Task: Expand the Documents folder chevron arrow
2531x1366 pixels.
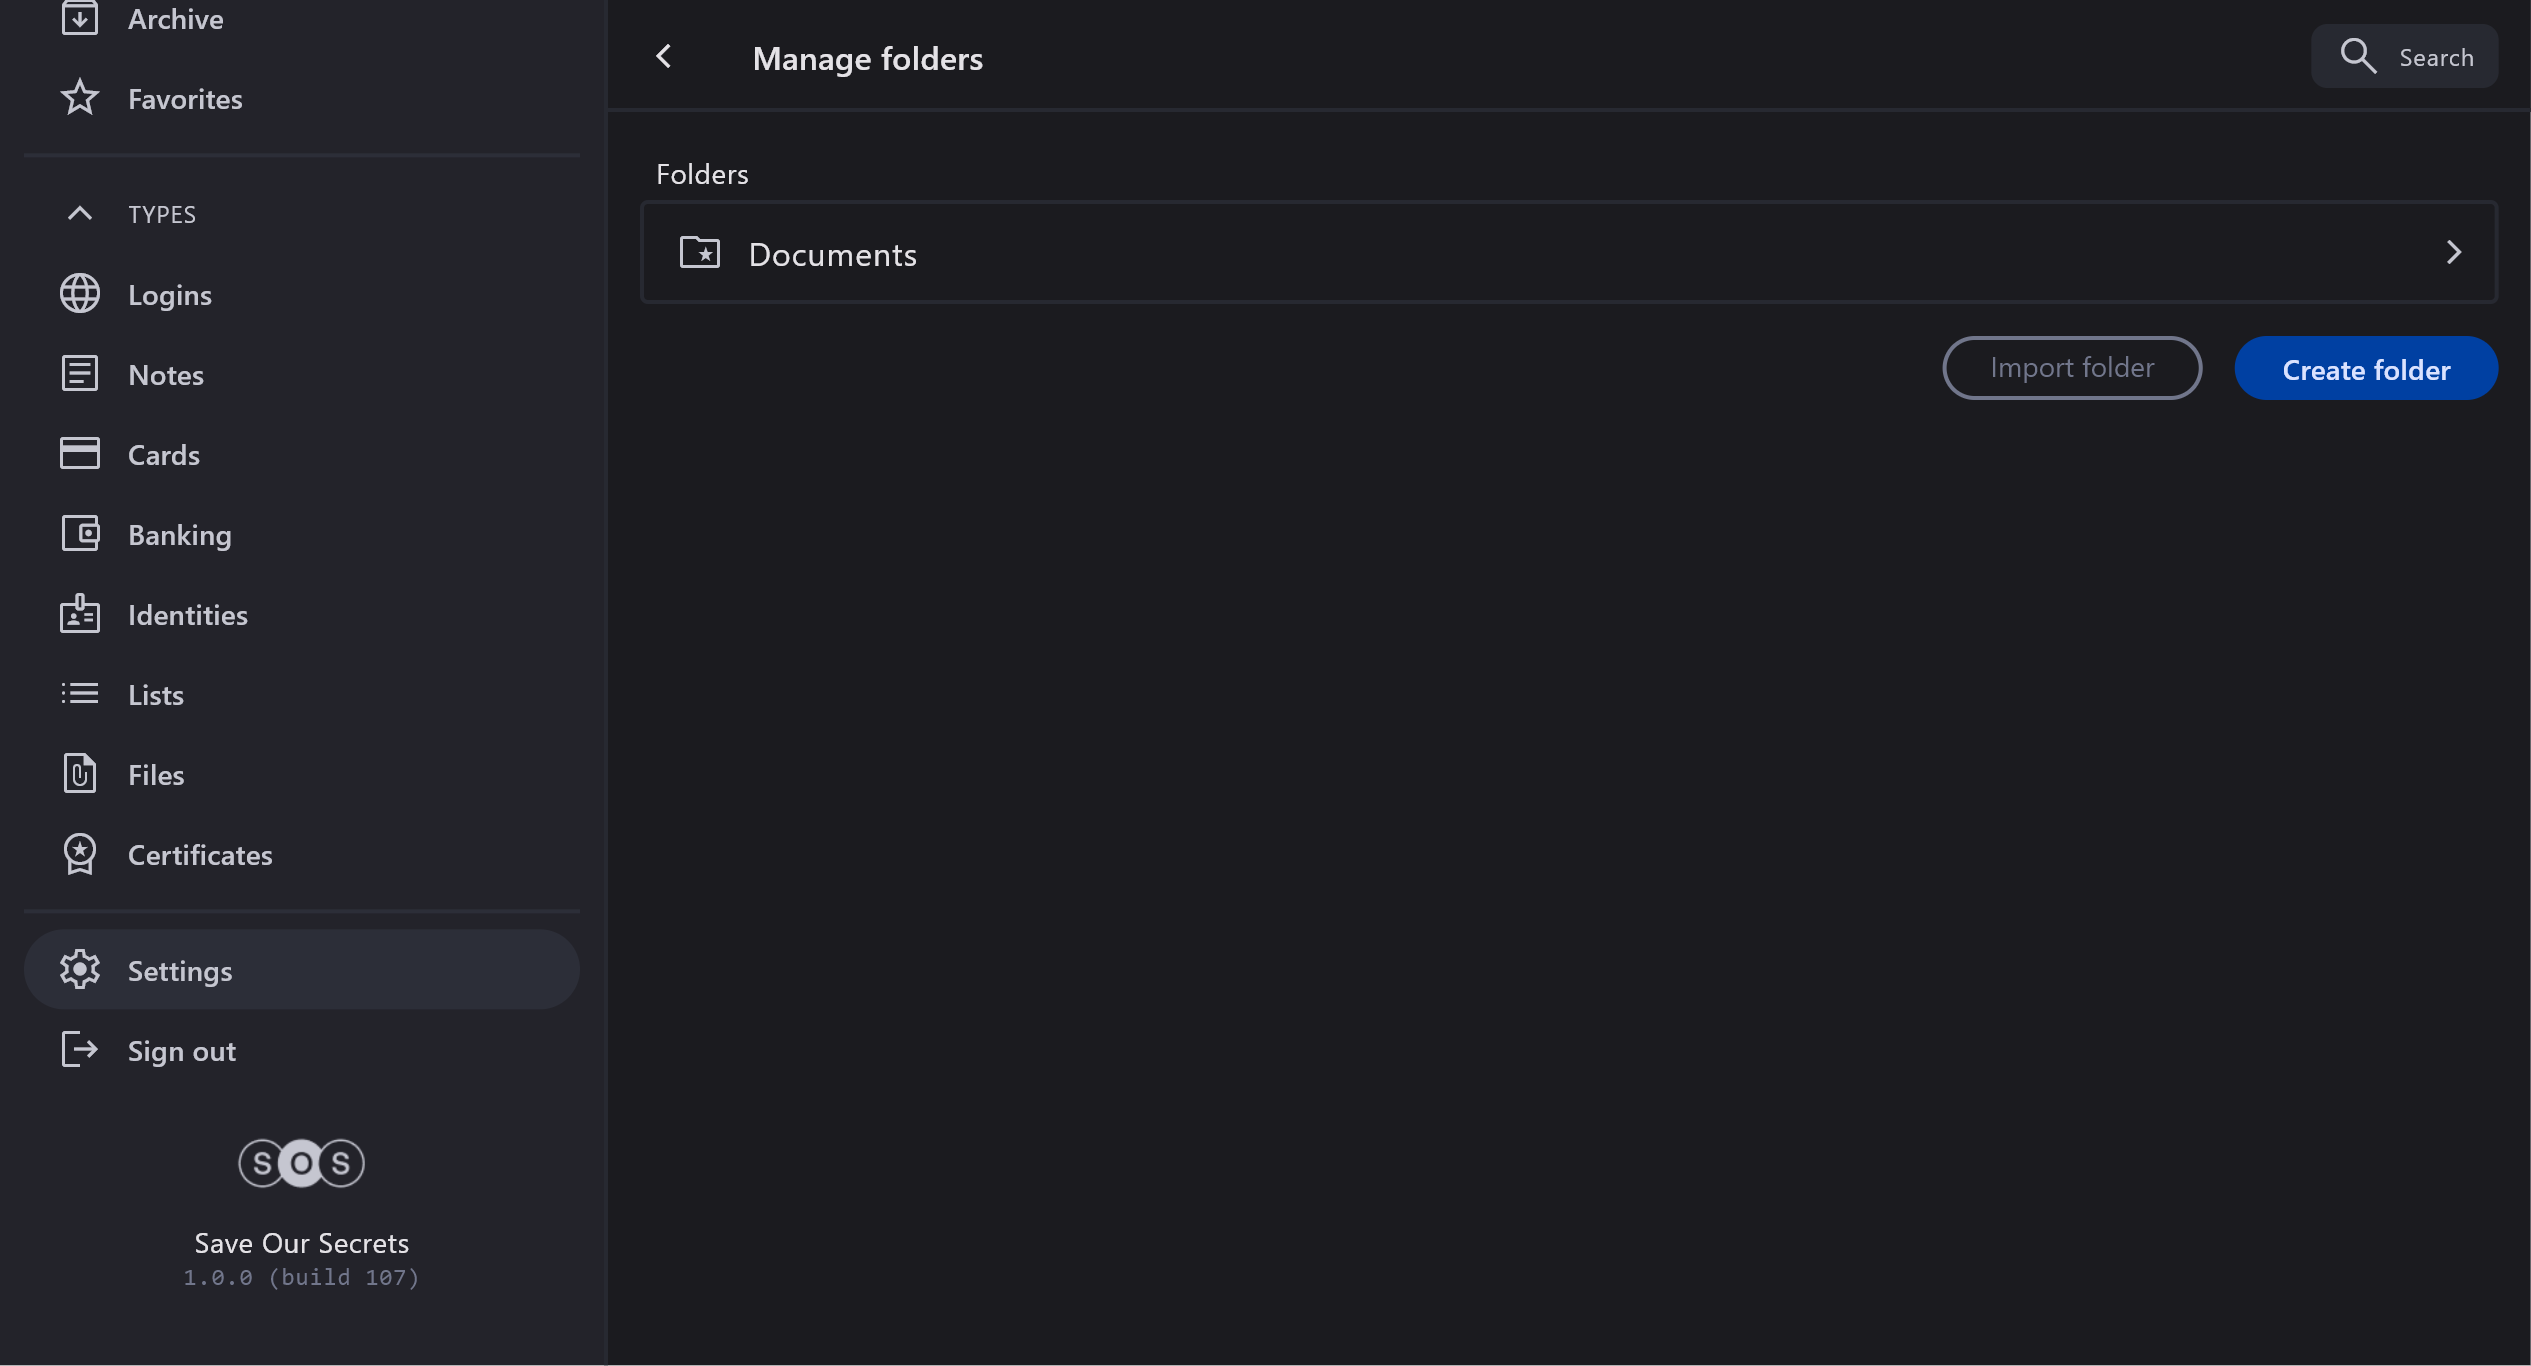Action: pyautogui.click(x=2453, y=252)
